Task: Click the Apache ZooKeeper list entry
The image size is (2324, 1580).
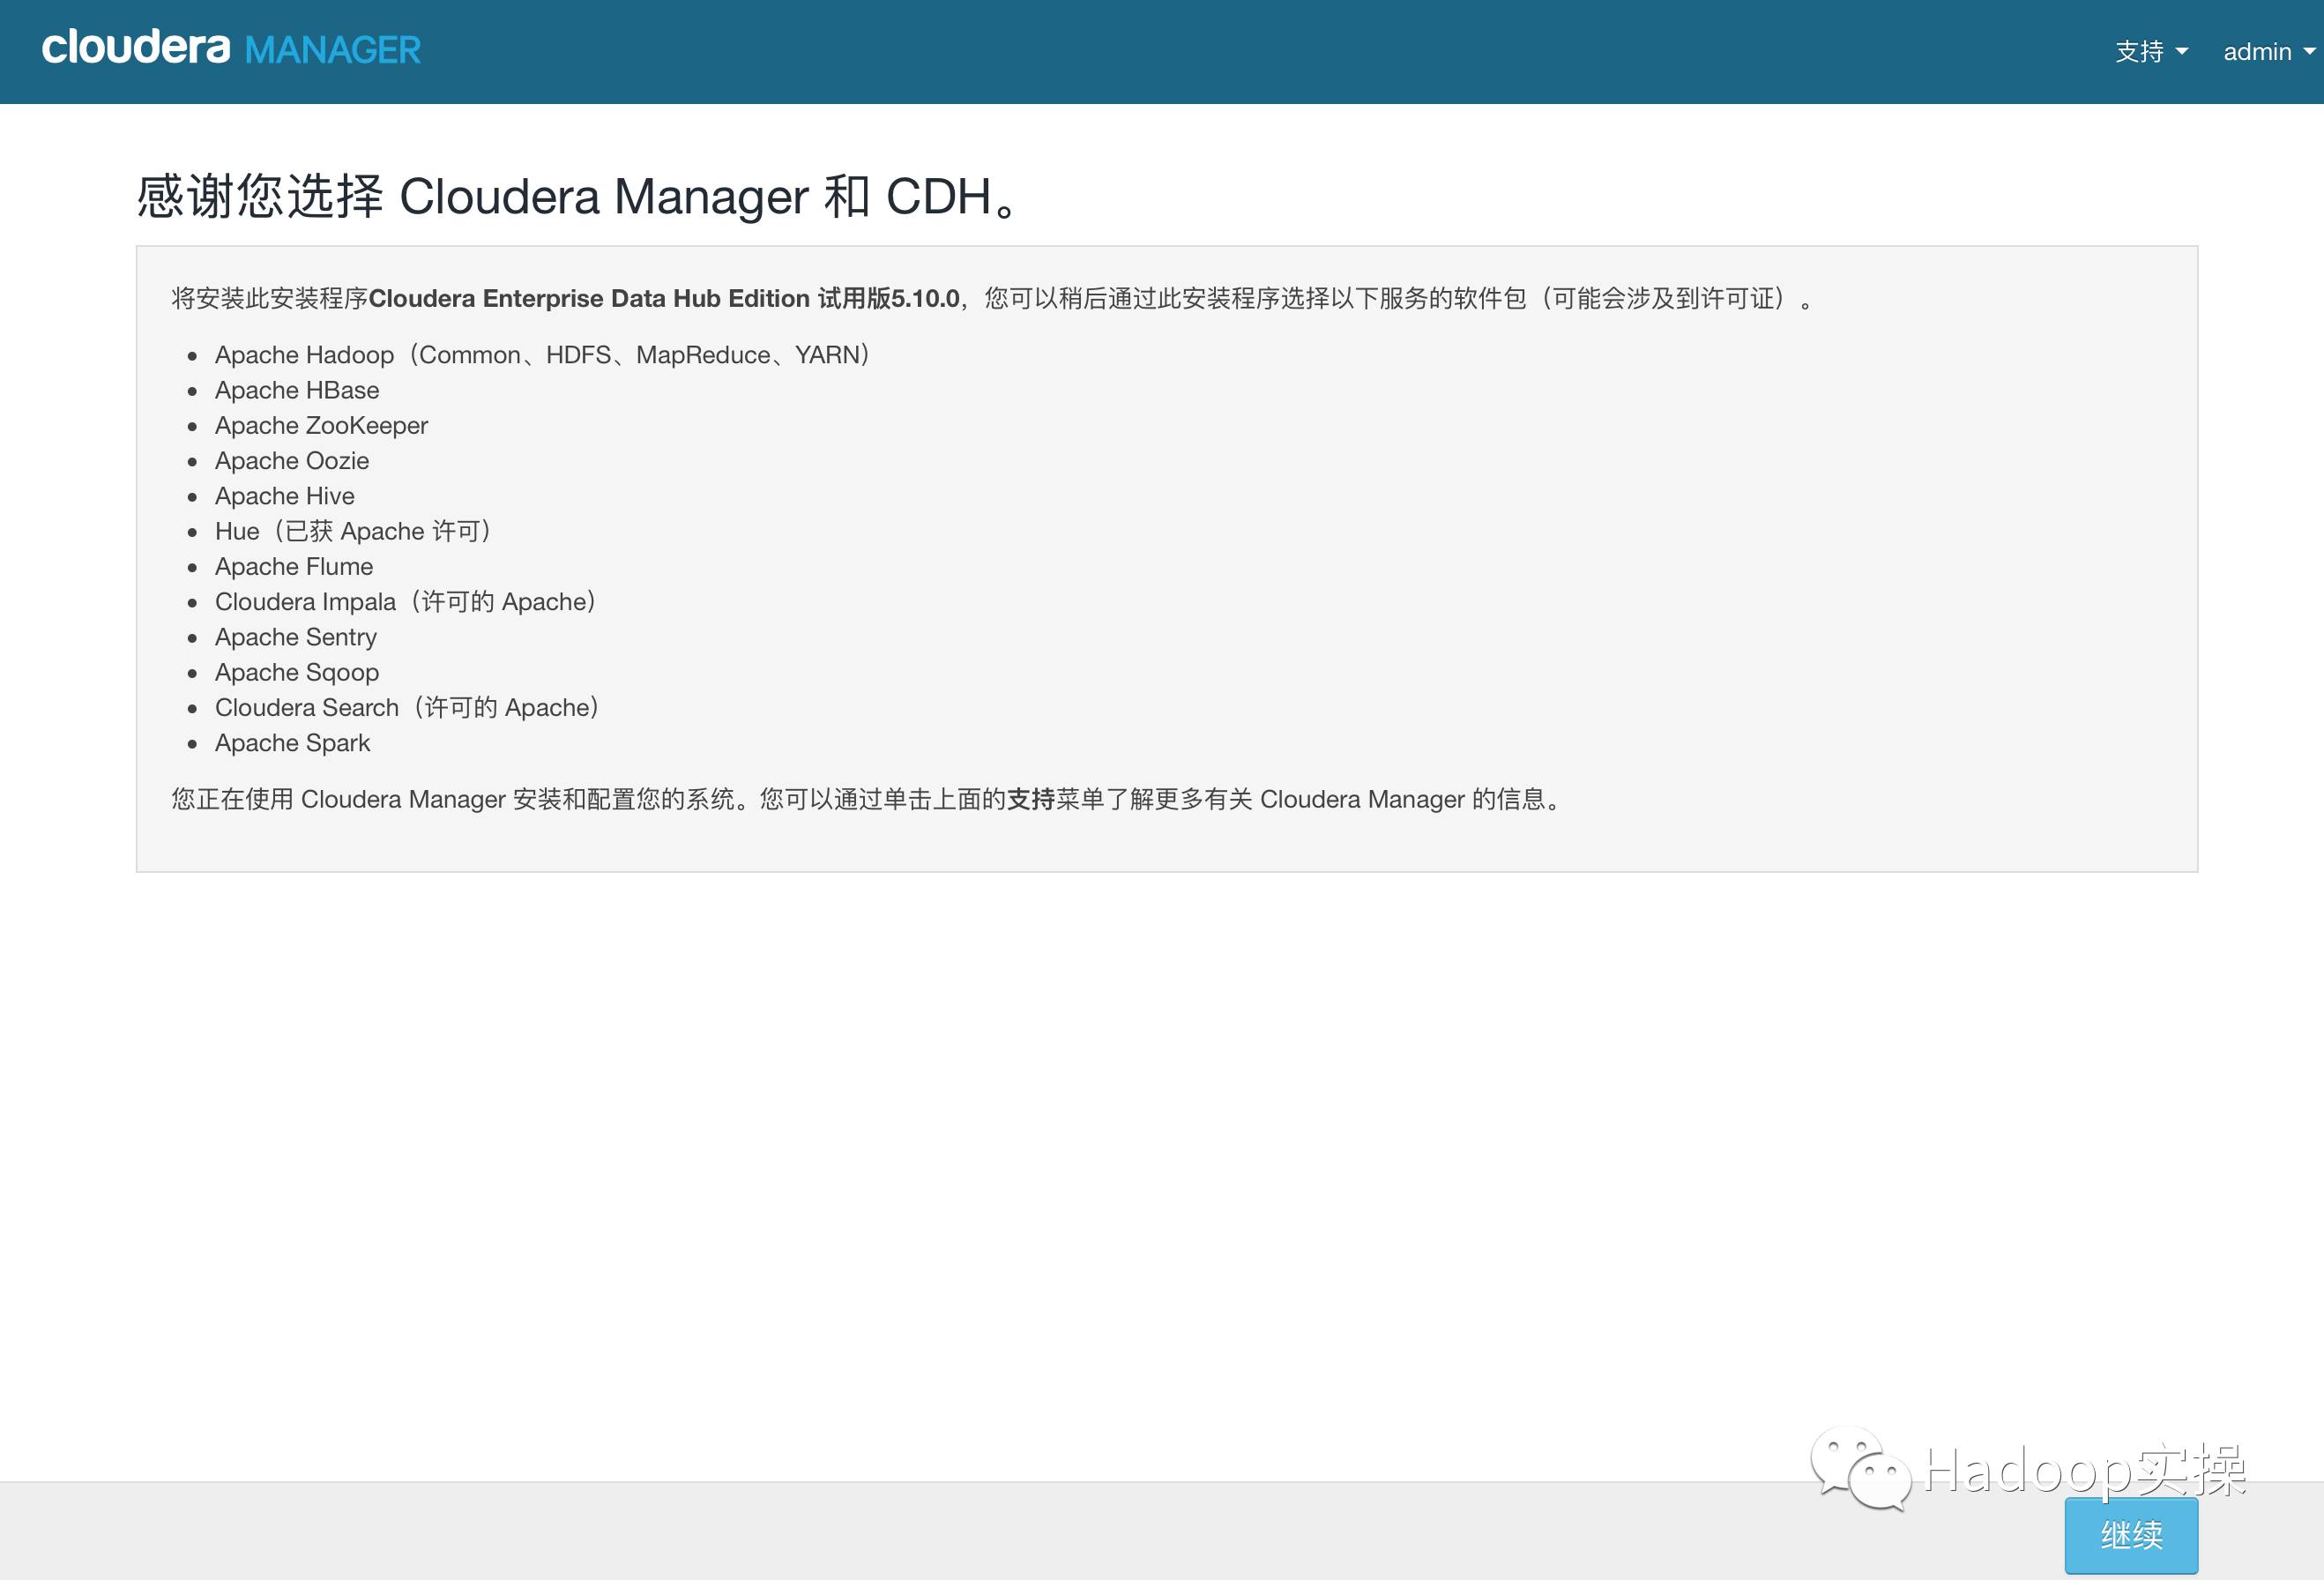Action: (x=321, y=425)
